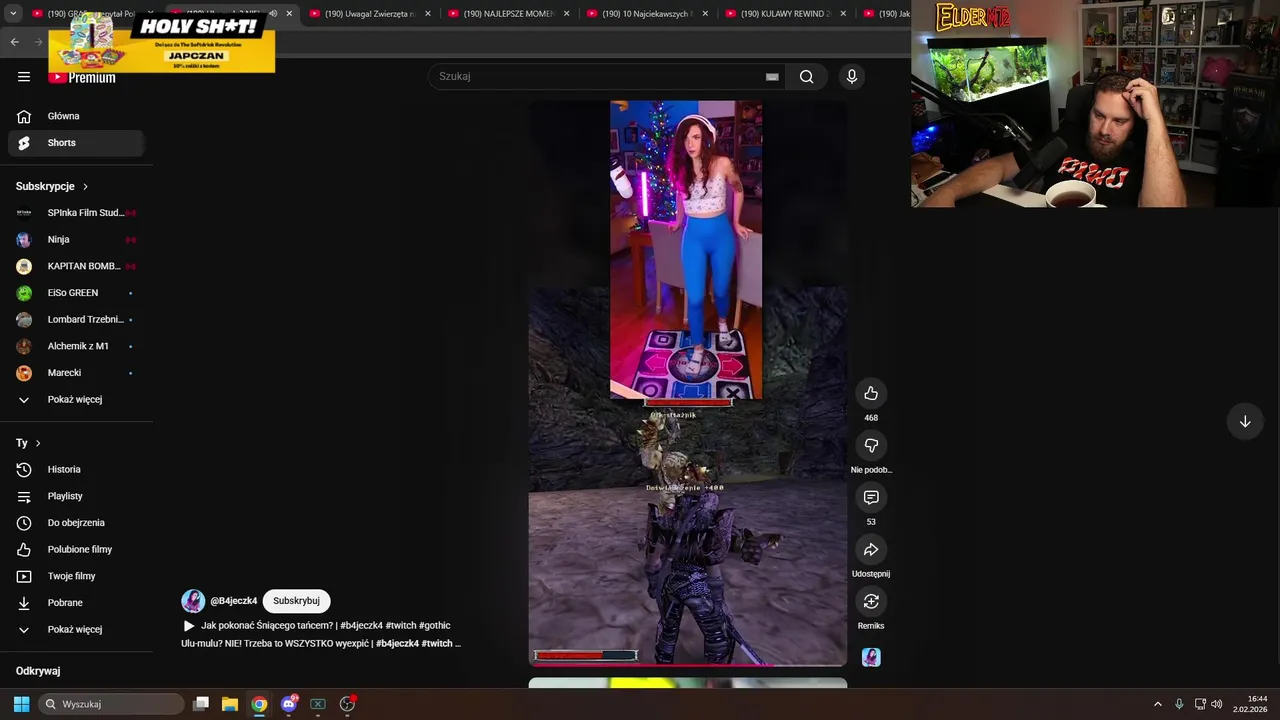
Task: Open the Marecki channel subscription
Action: pyautogui.click(x=76, y=373)
